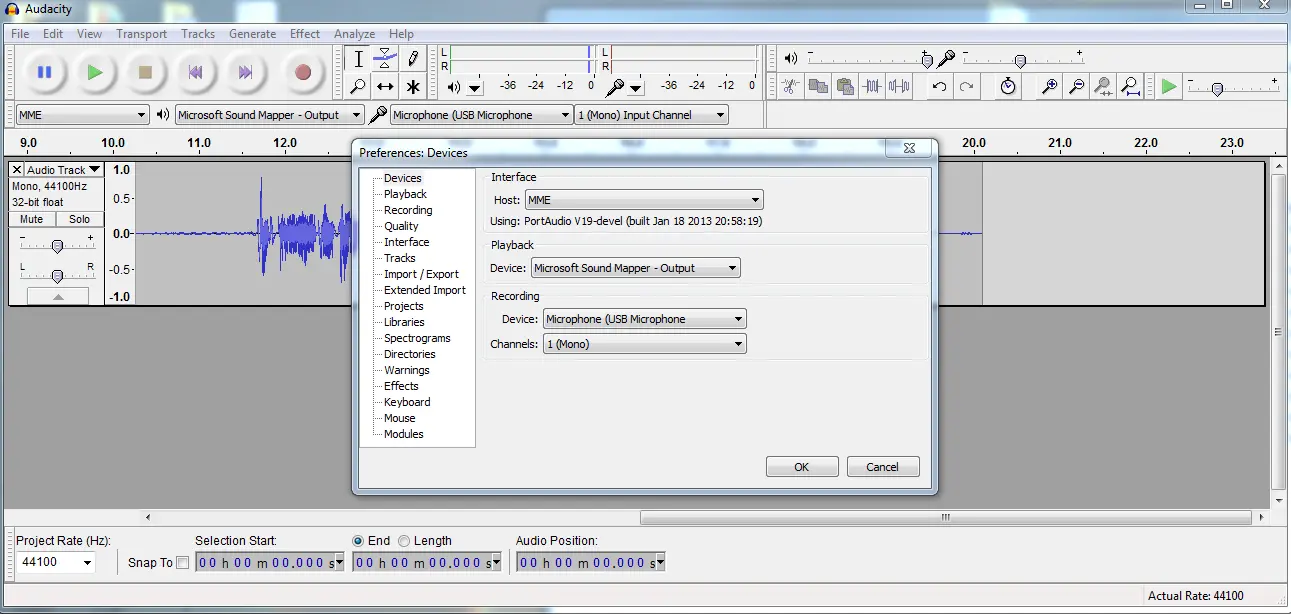Open the File menu
Viewport: 1291px width, 614px height.
(x=20, y=34)
